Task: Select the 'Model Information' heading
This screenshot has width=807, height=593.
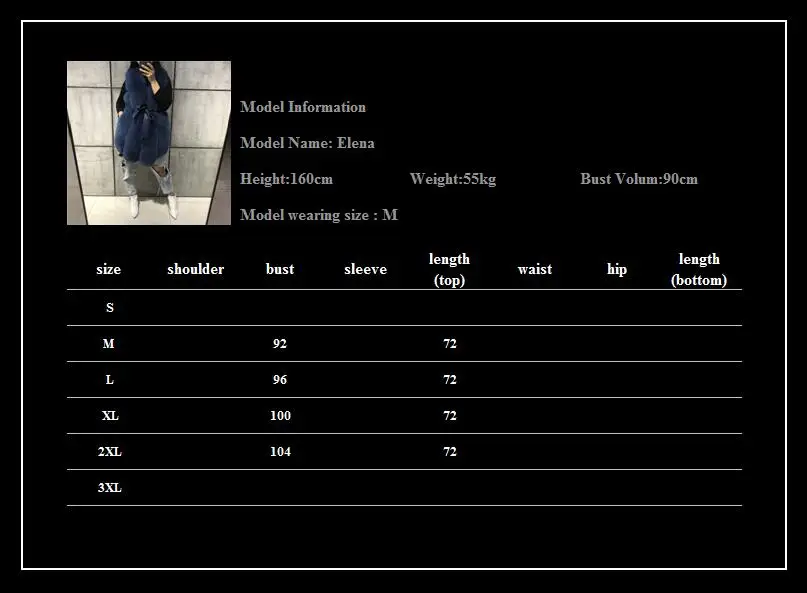Action: point(303,107)
